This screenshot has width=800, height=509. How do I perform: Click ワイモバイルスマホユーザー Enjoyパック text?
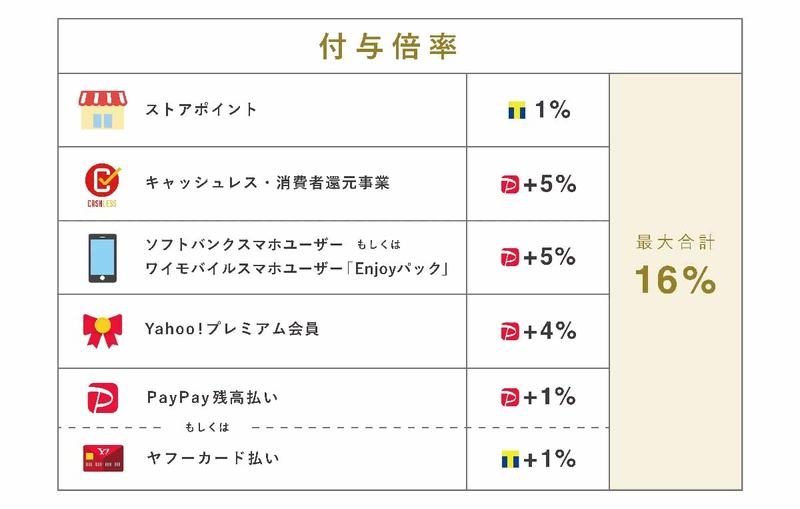coord(296,270)
